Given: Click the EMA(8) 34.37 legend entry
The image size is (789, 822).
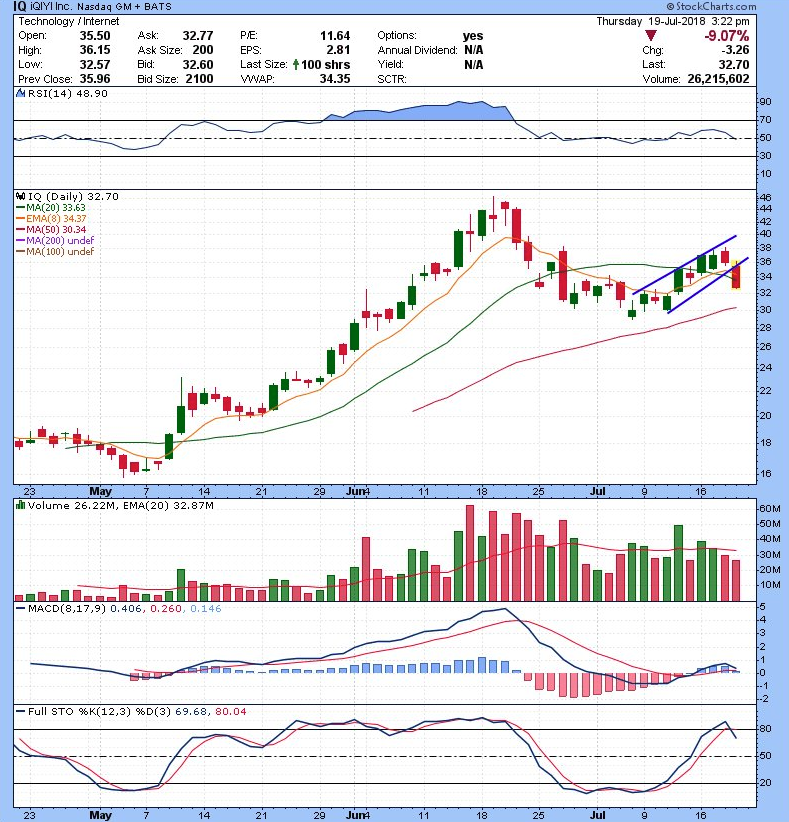Looking at the screenshot, I should coord(52,219).
